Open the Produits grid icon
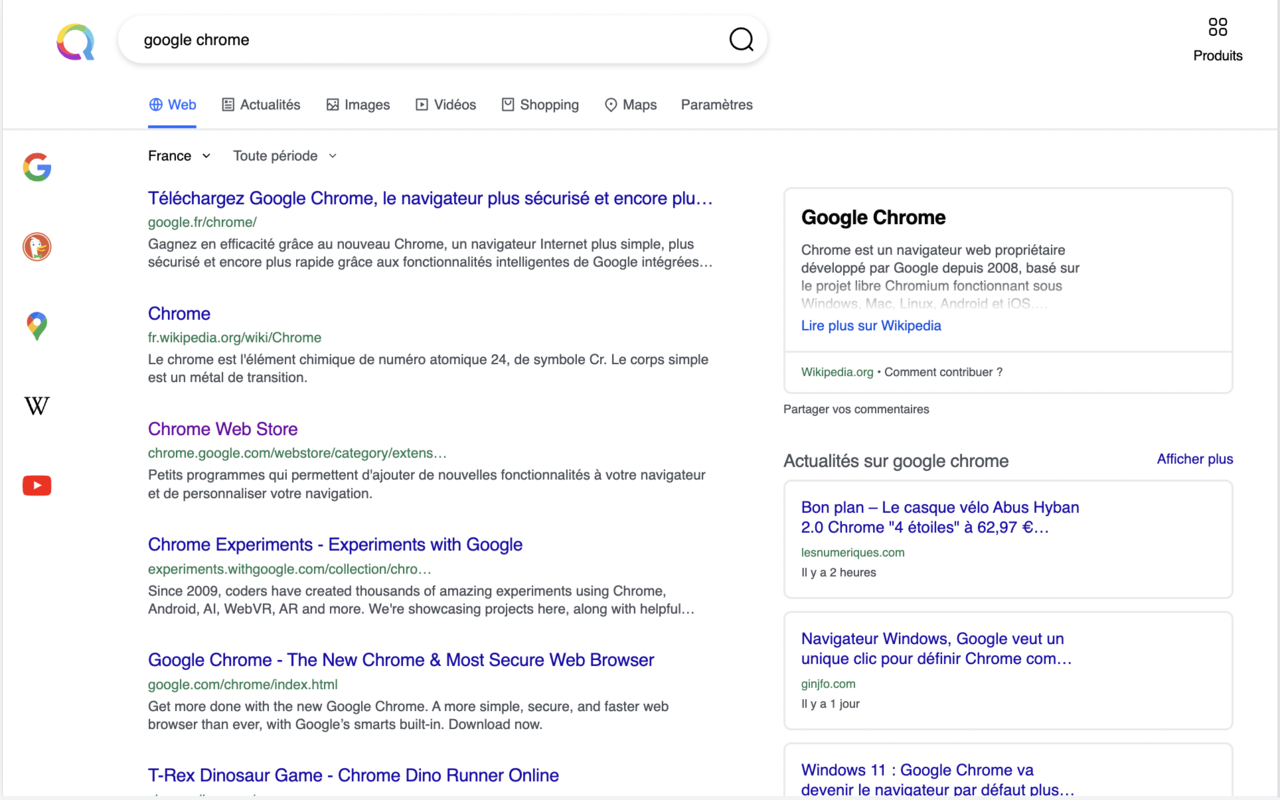This screenshot has height=800, width=1280. 1218,27
